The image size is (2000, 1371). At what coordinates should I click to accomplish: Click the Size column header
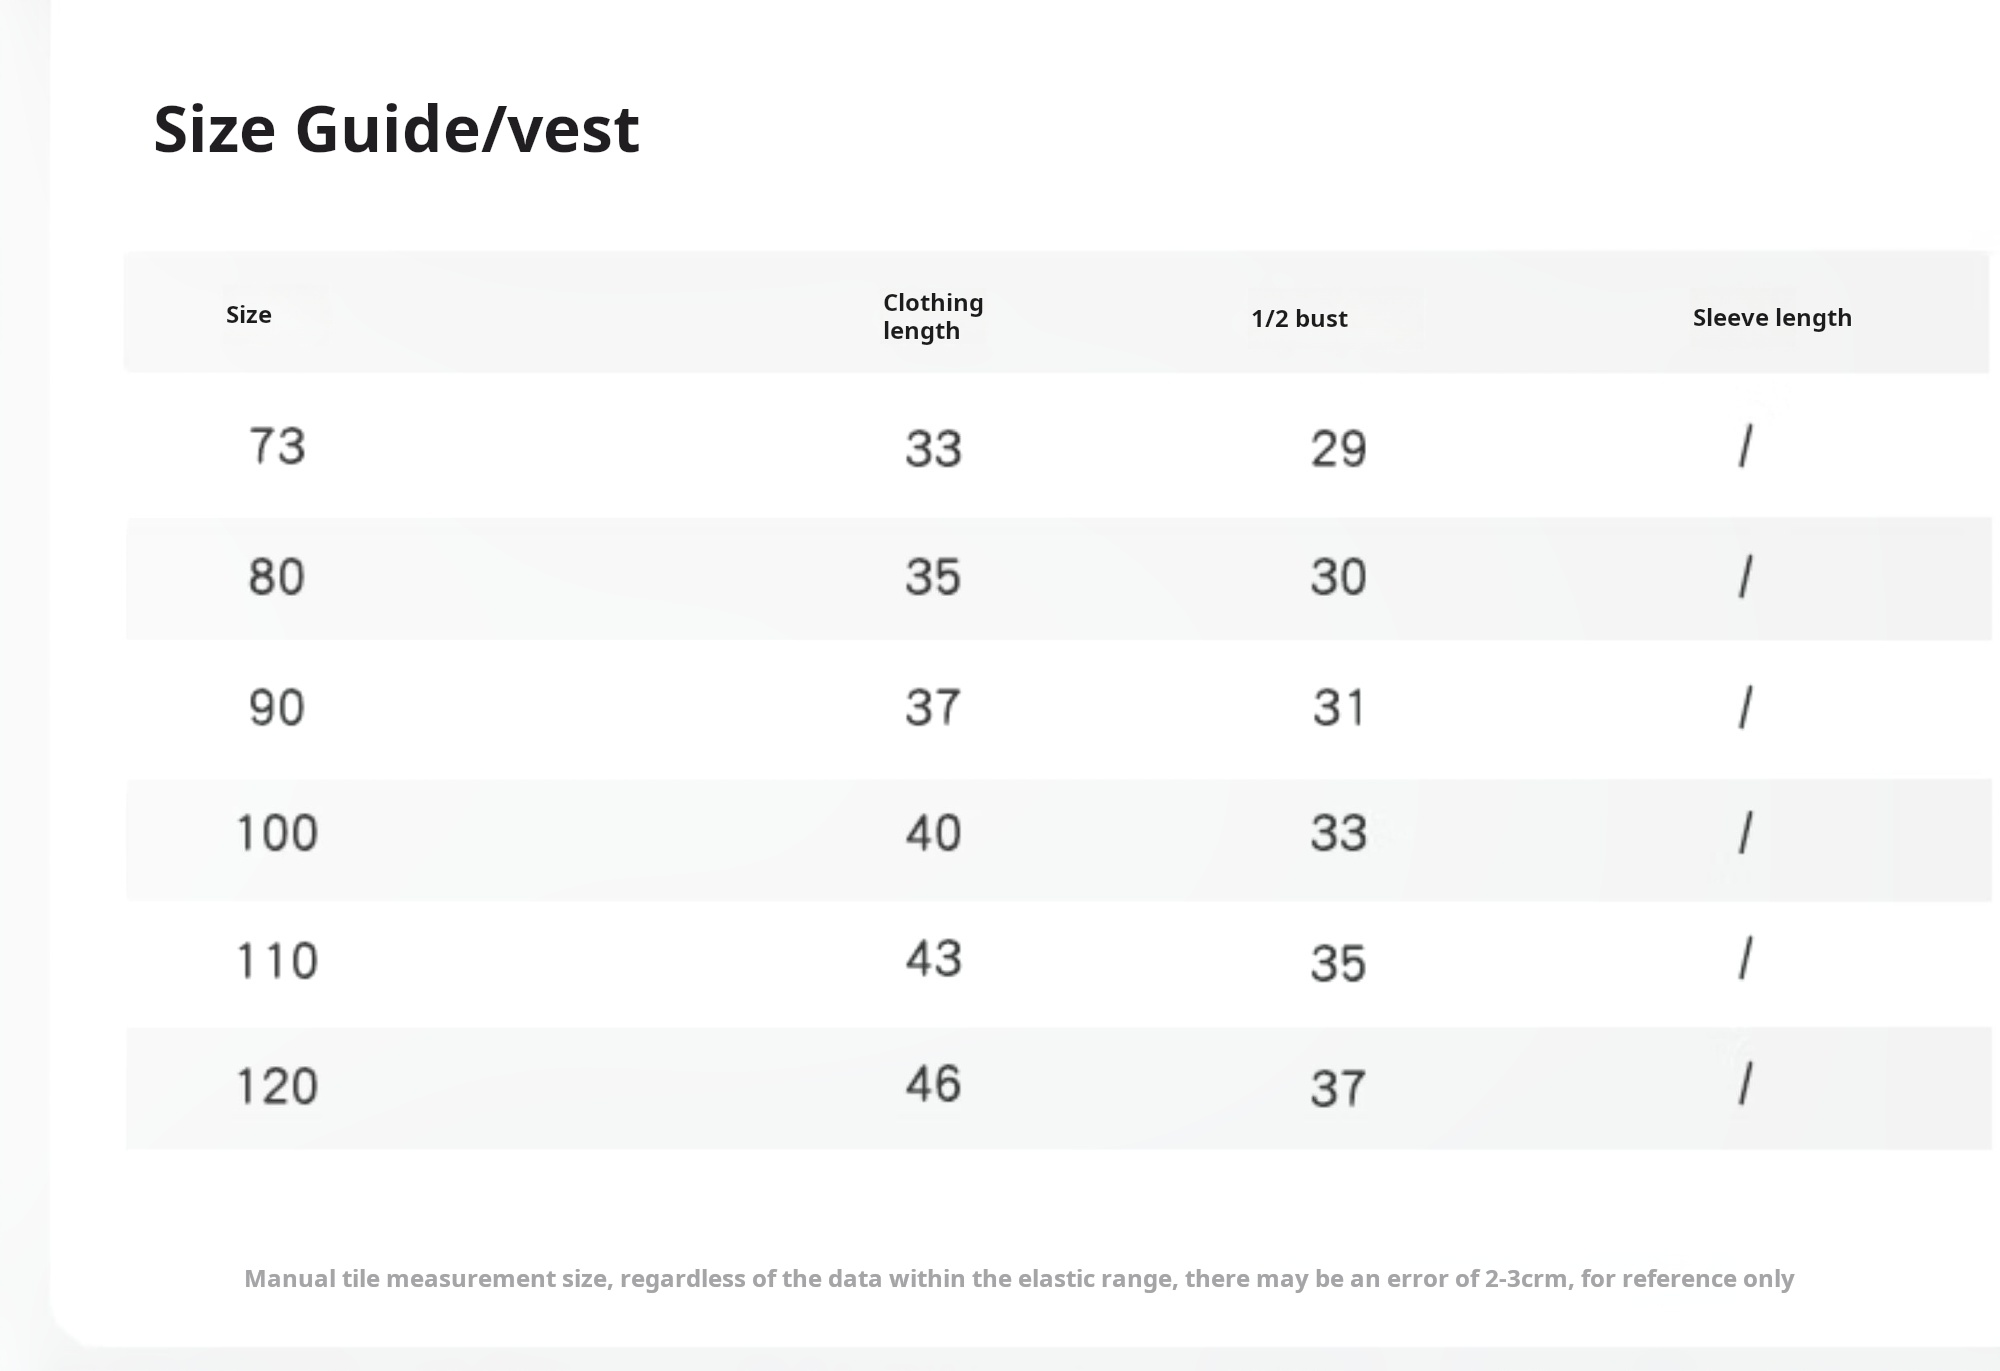pyautogui.click(x=249, y=315)
